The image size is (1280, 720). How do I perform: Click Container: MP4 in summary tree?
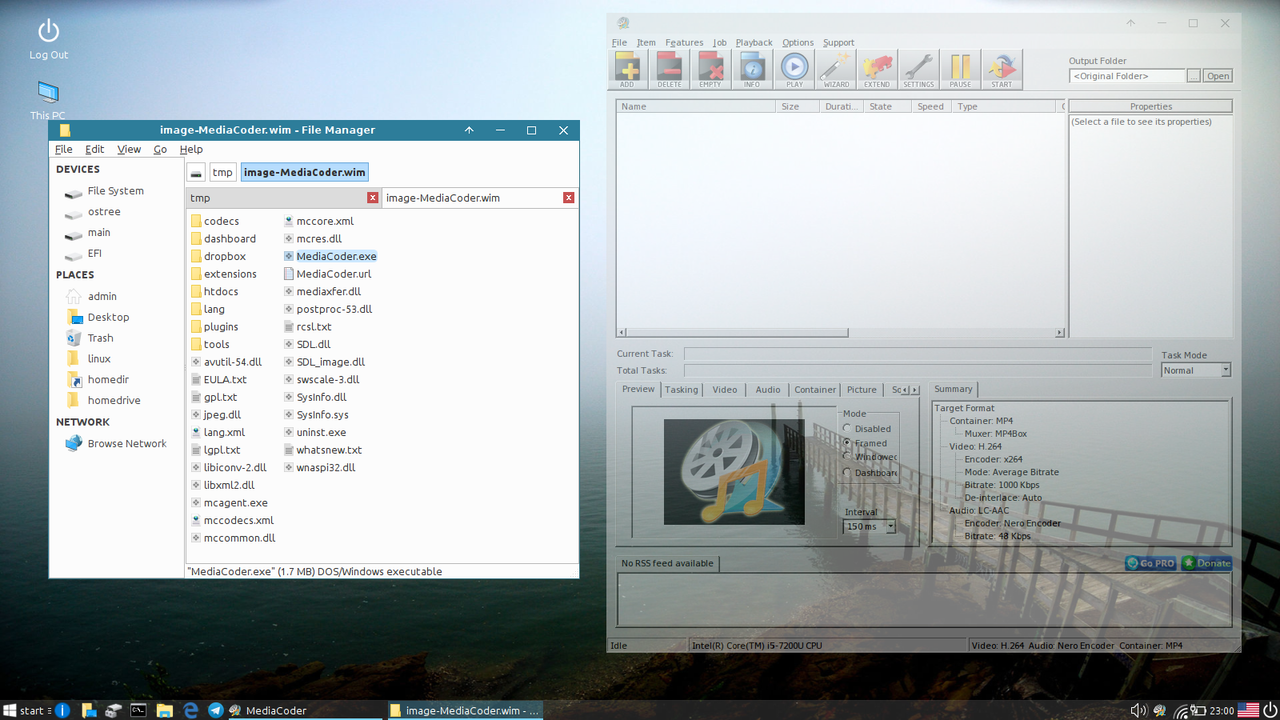point(981,421)
